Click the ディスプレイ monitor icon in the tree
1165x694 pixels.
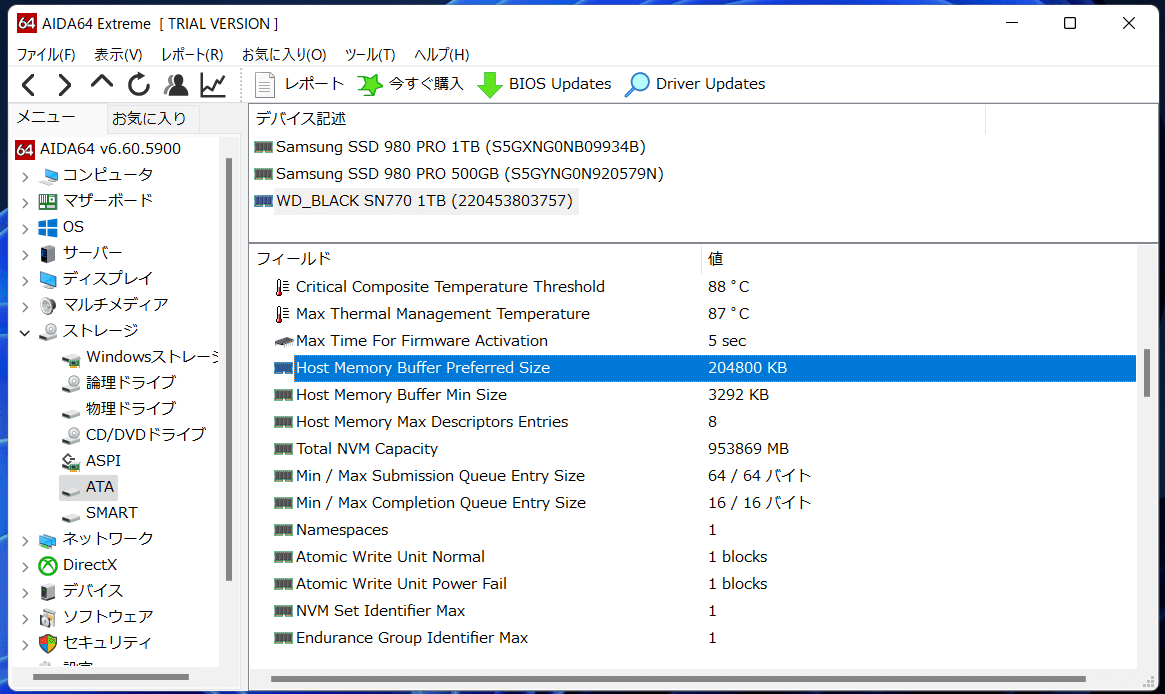[x=48, y=280]
